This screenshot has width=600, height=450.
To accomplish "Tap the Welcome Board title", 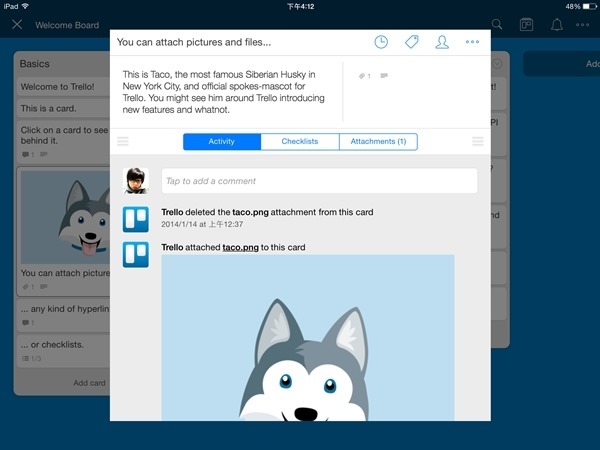I will pyautogui.click(x=67, y=25).
